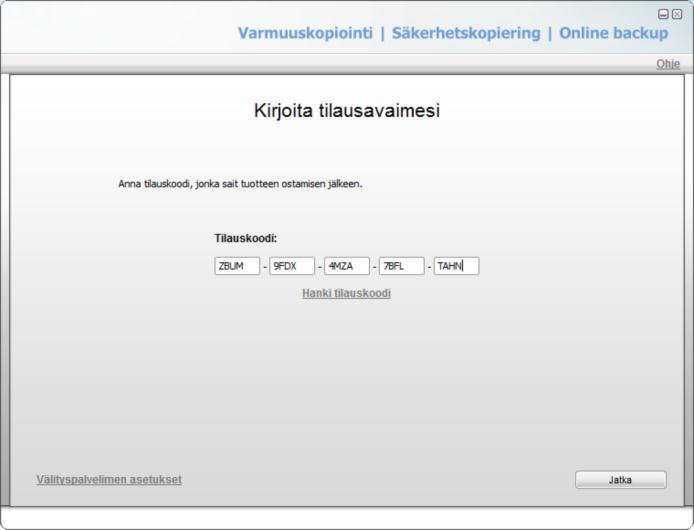The image size is (694, 530).
Task: Close the backup window
Action: [x=677, y=14]
